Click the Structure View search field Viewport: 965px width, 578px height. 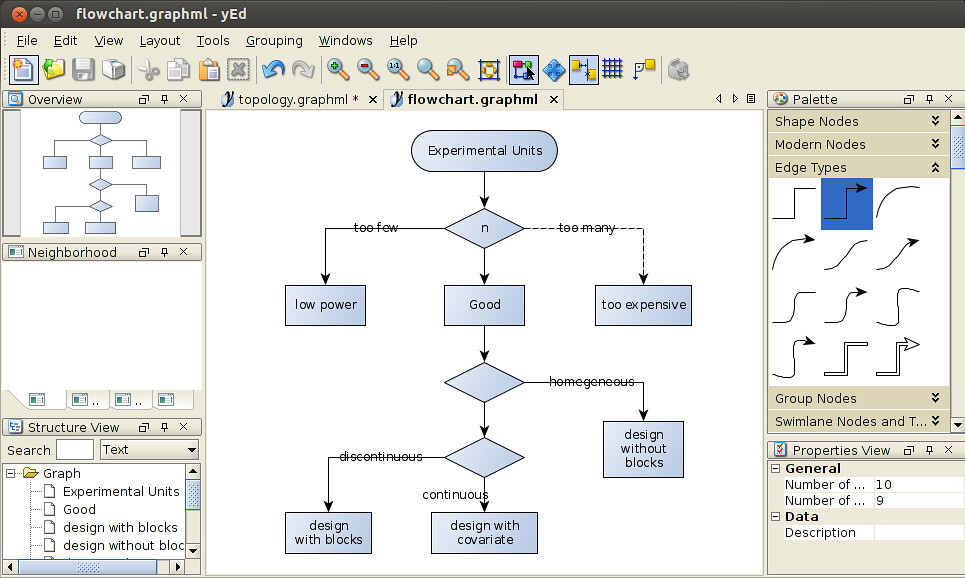pyautogui.click(x=75, y=450)
